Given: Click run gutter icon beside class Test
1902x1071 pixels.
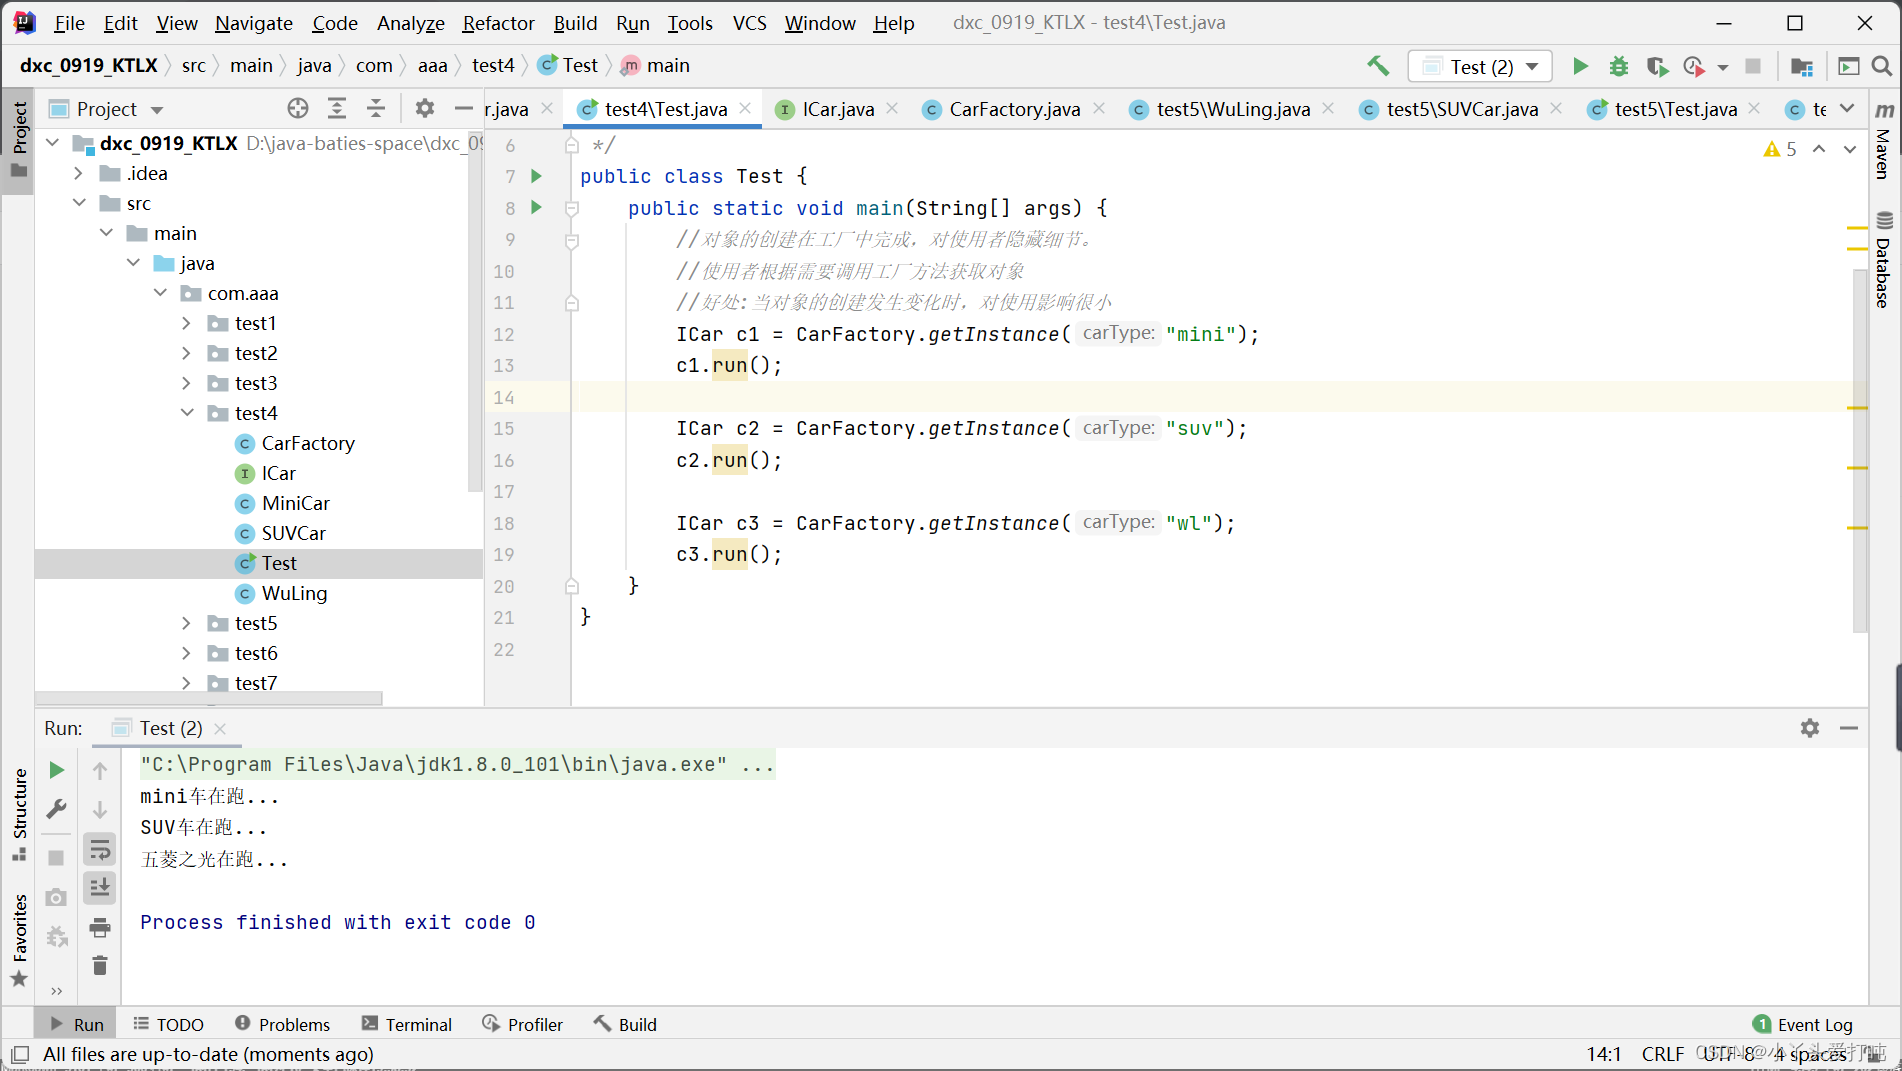Looking at the screenshot, I should coord(536,176).
